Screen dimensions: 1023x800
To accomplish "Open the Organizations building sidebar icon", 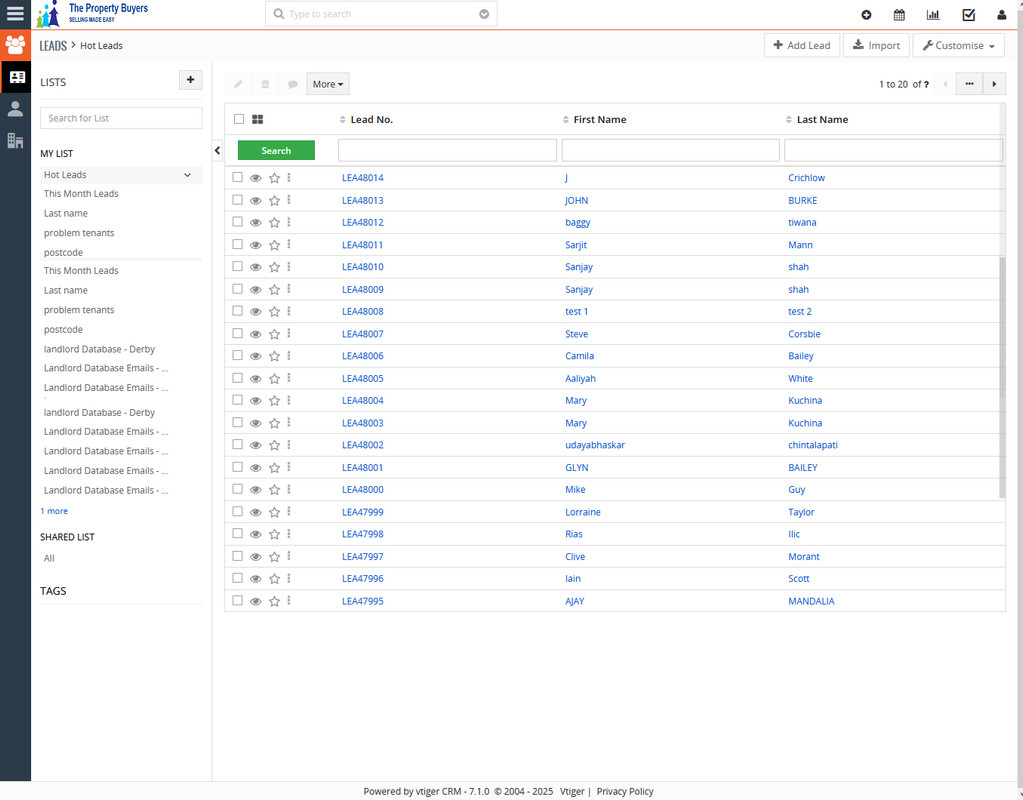I will click(15, 141).
